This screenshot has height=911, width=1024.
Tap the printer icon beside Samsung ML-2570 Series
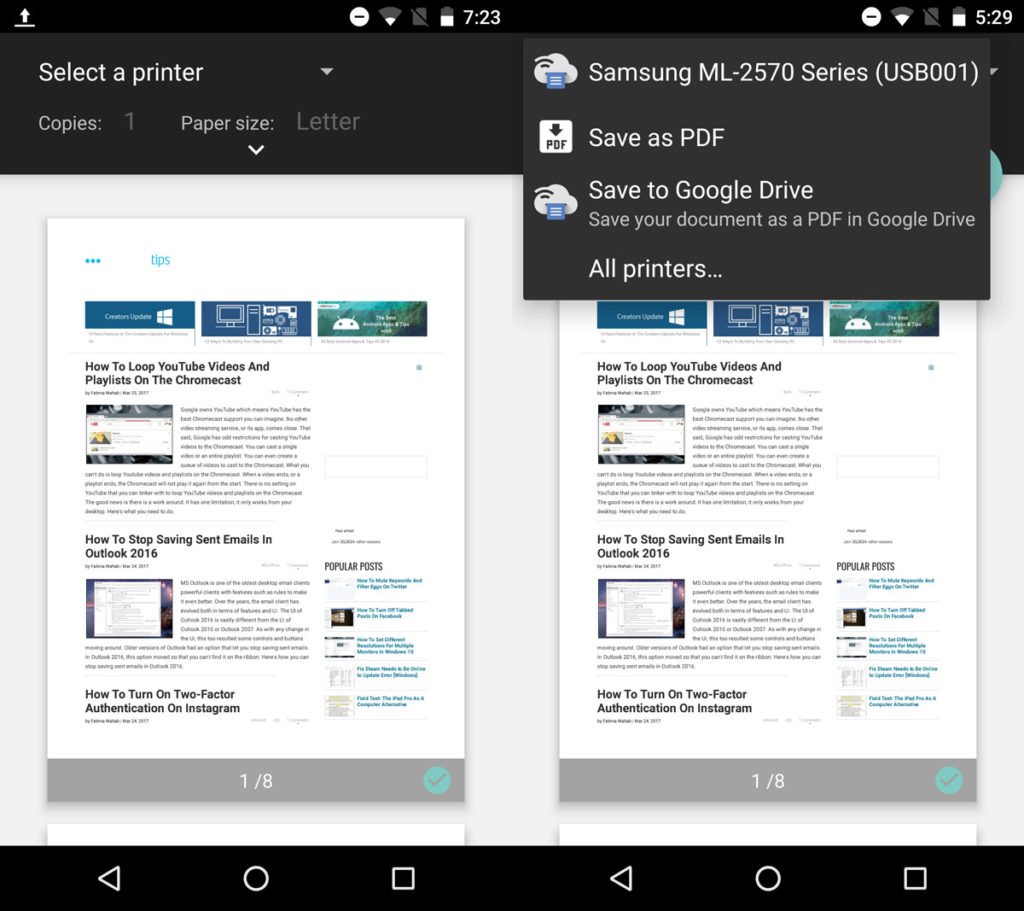pyautogui.click(x=556, y=70)
